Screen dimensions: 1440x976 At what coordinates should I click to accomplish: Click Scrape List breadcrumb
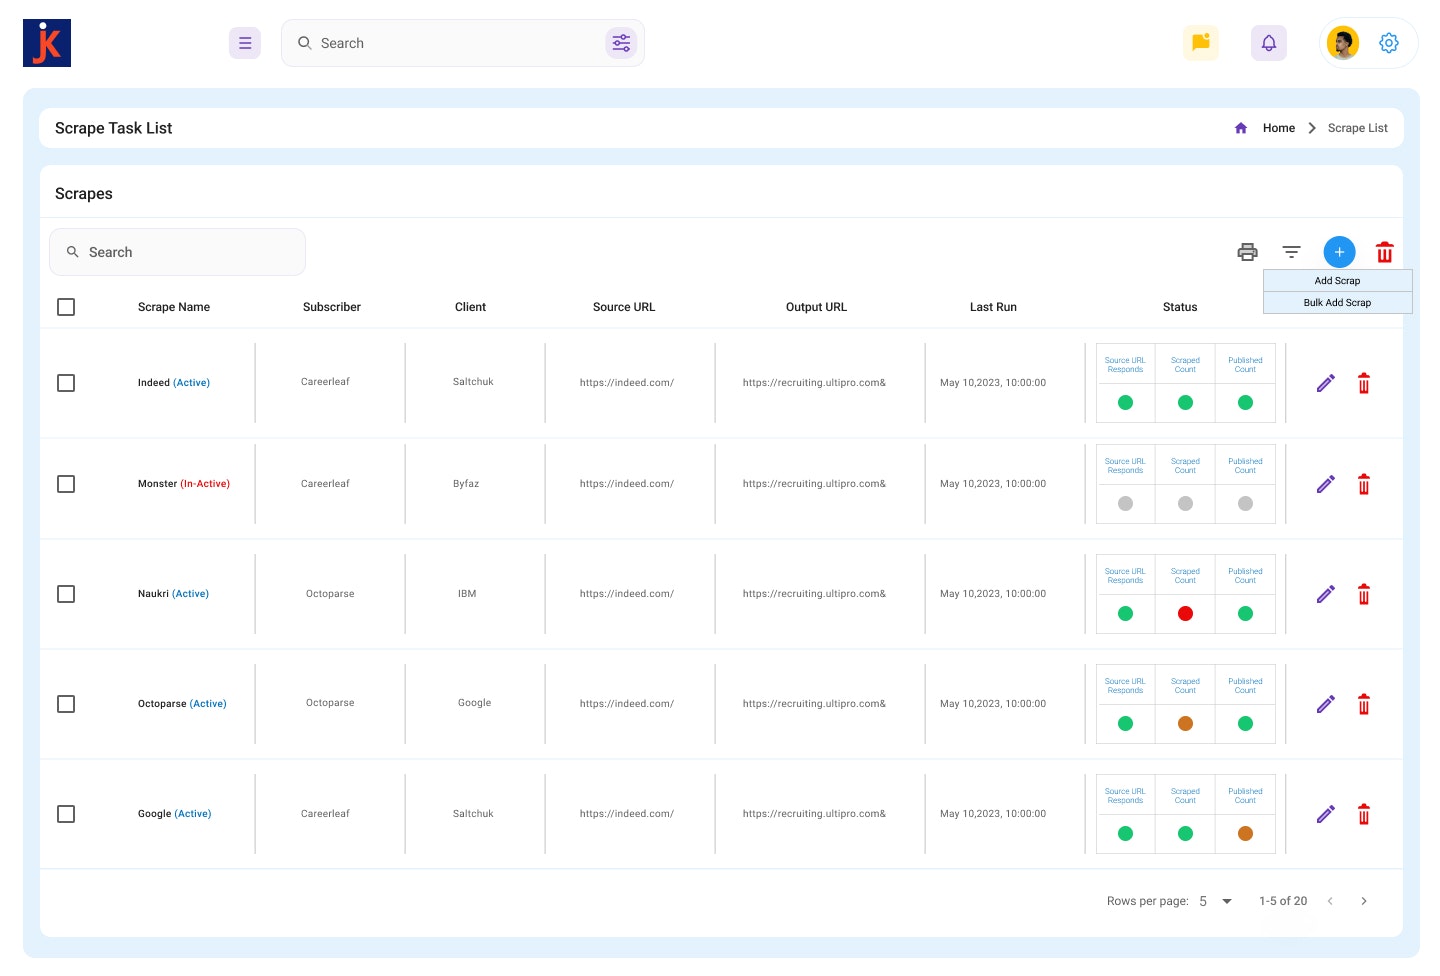(x=1358, y=128)
